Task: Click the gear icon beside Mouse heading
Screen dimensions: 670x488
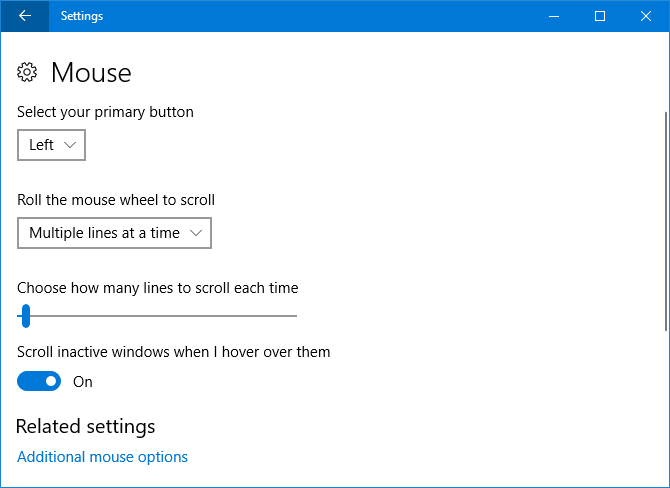Action: click(28, 72)
